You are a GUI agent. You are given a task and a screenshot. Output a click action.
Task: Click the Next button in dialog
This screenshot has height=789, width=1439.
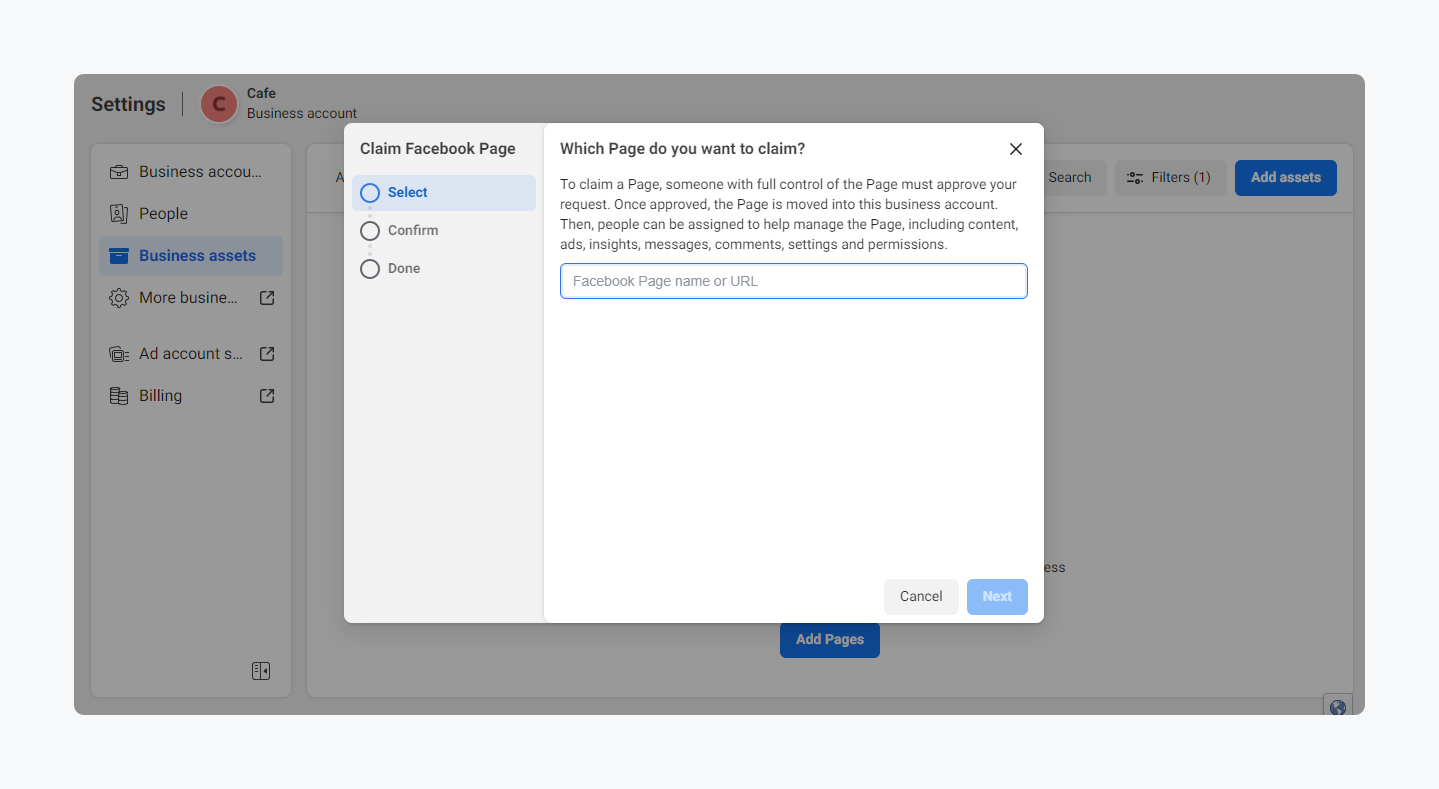[x=996, y=597]
